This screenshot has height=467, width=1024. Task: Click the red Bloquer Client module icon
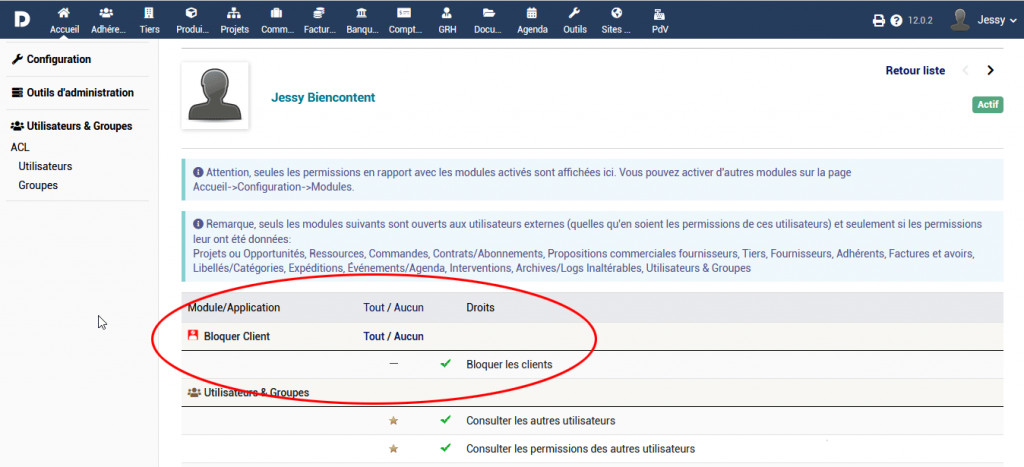click(193, 336)
